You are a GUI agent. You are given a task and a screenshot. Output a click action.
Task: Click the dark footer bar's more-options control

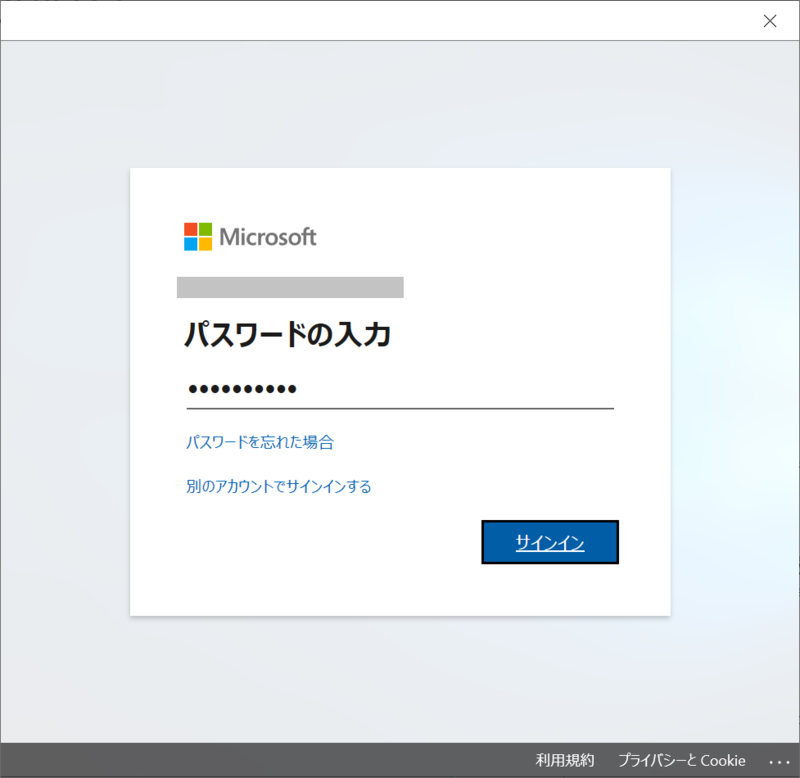(x=779, y=760)
